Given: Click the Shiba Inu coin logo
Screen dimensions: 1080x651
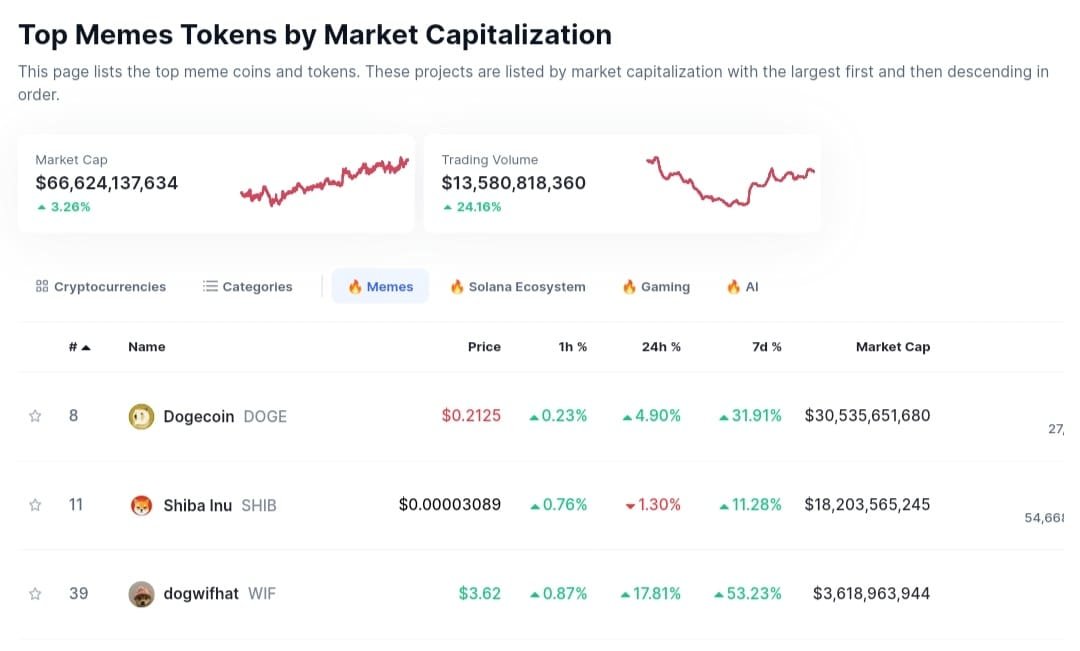Looking at the screenshot, I should click(142, 505).
